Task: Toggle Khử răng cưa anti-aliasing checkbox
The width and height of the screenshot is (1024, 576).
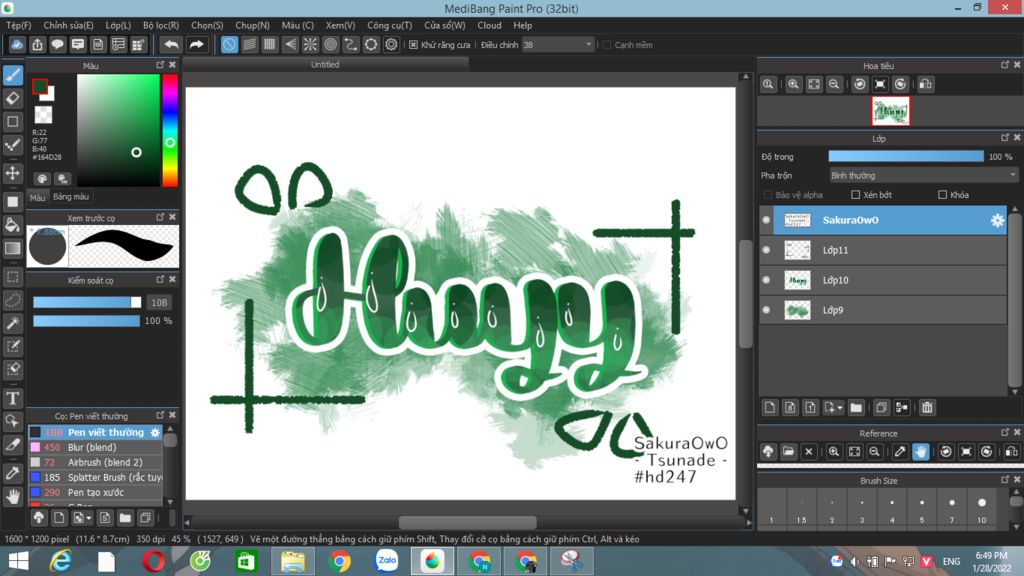Action: click(413, 45)
